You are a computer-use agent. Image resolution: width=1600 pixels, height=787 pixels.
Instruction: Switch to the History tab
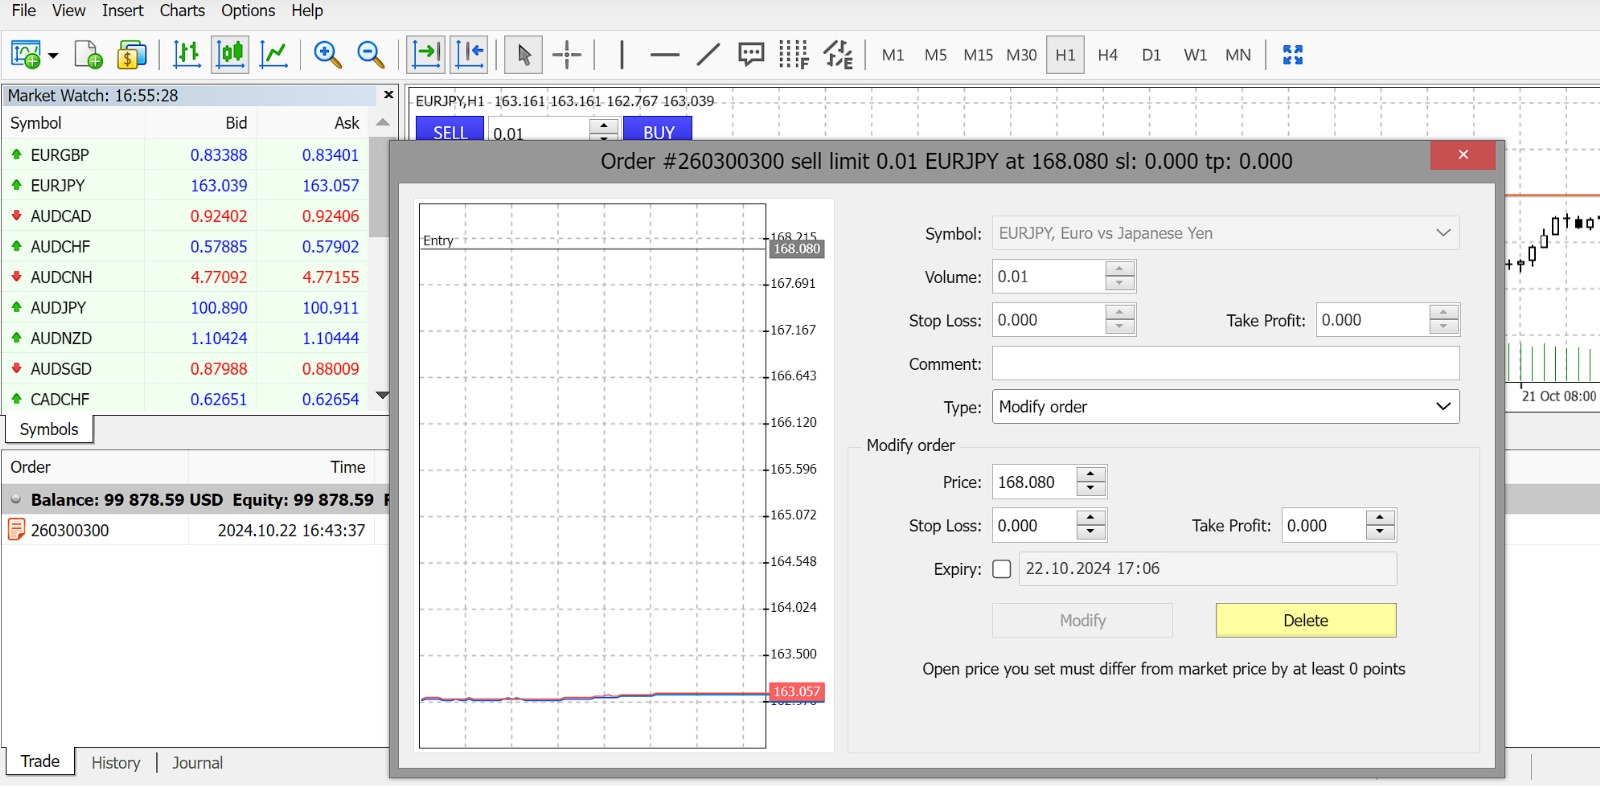point(116,763)
